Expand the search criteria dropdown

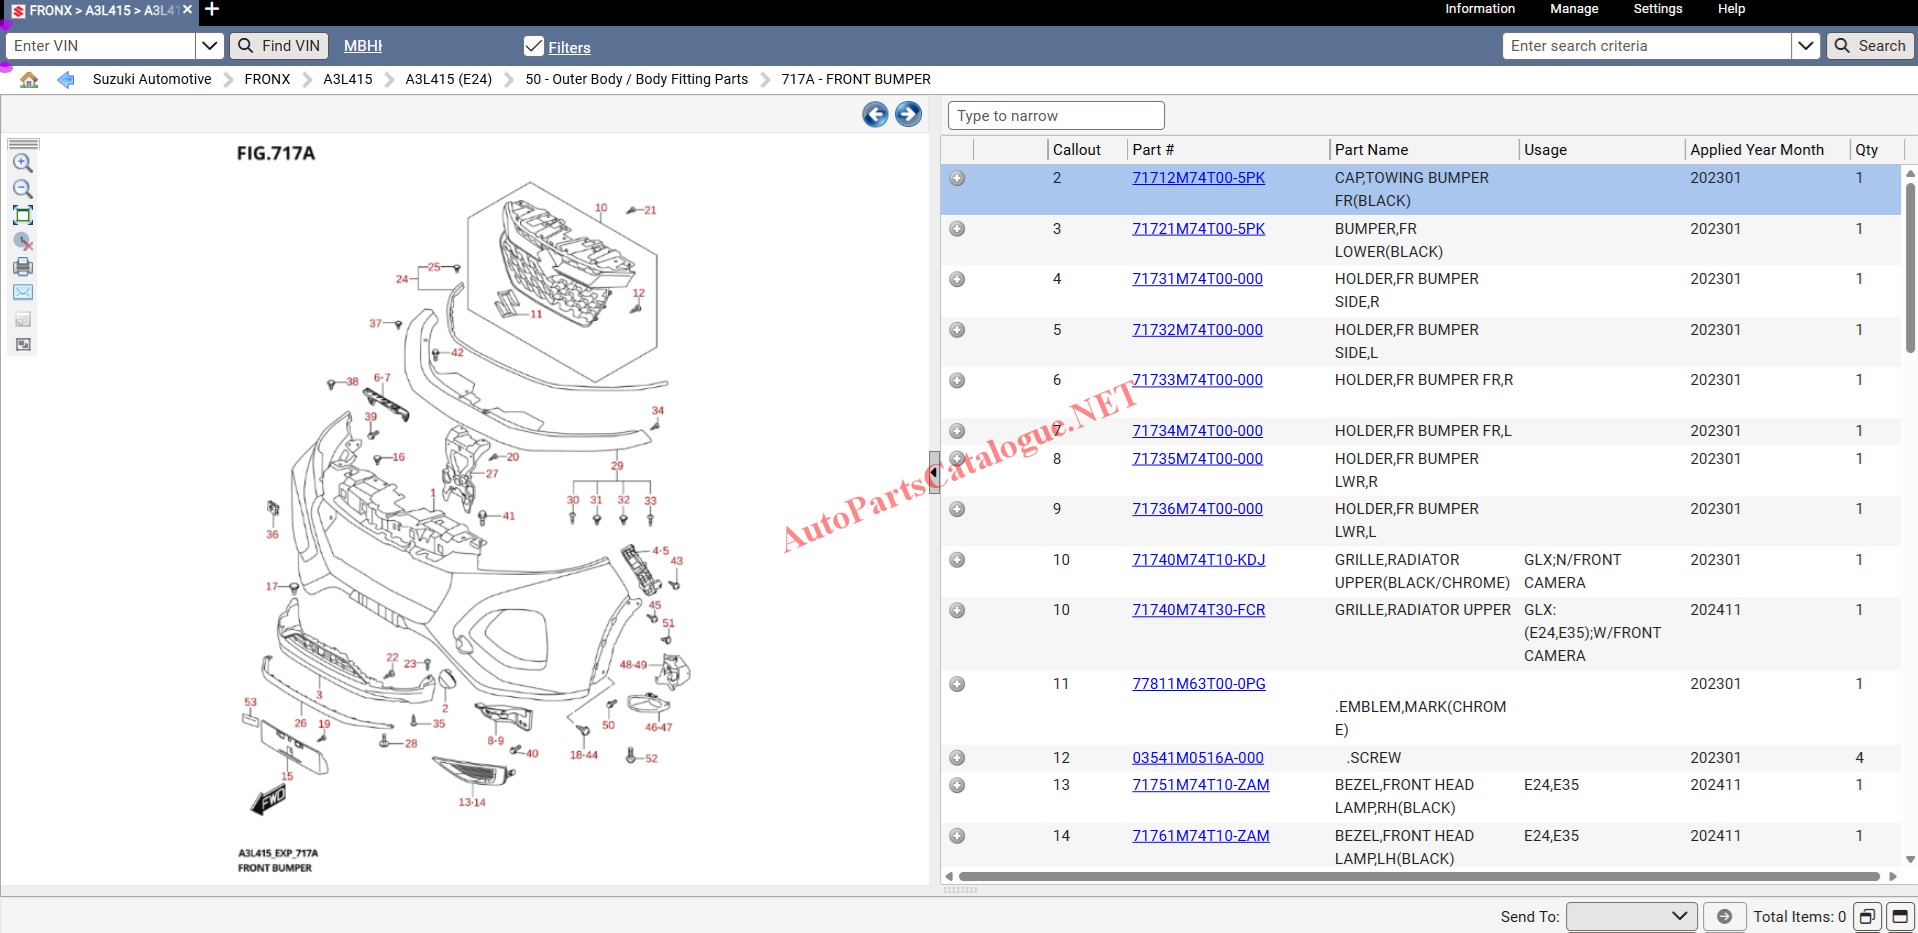tap(1805, 46)
